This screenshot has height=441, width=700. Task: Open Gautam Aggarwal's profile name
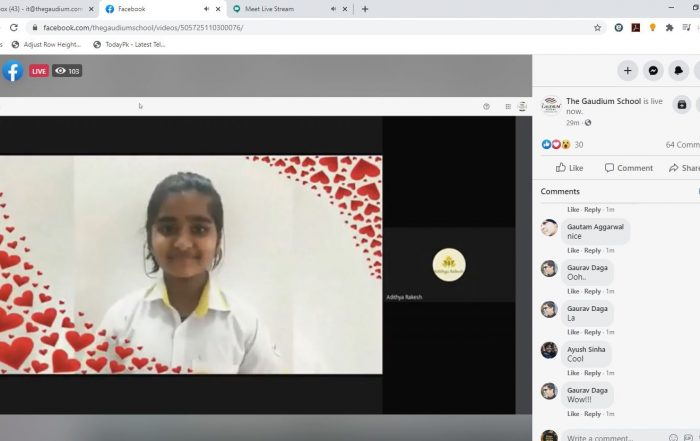595,227
